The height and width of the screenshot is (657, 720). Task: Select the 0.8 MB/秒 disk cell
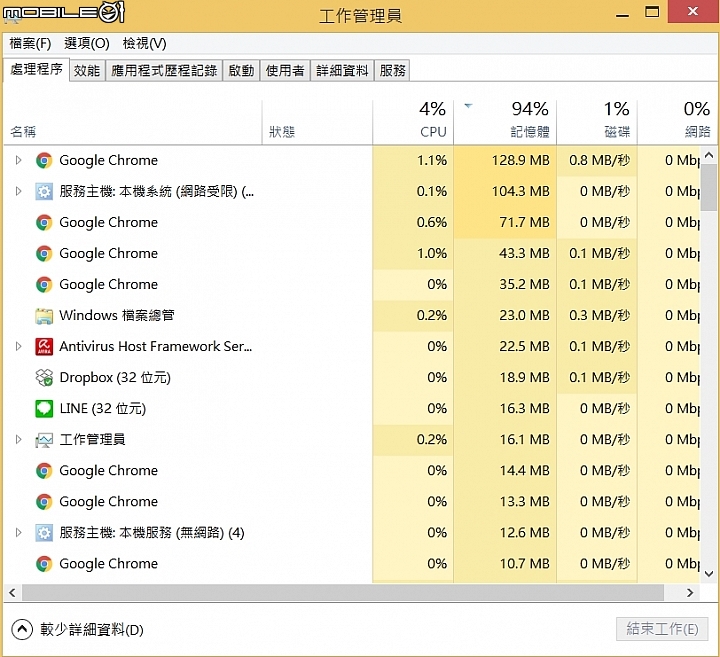(x=597, y=160)
